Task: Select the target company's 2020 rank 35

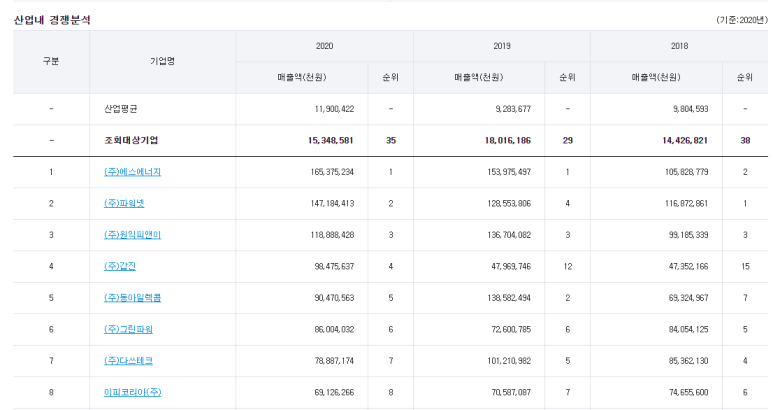Action: click(391, 140)
